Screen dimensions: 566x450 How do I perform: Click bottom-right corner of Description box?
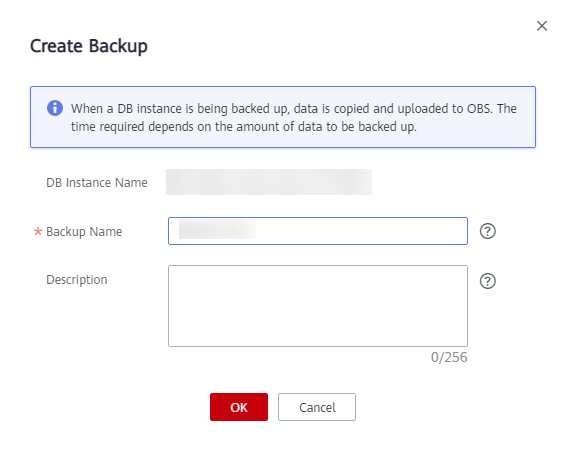[x=465, y=344]
